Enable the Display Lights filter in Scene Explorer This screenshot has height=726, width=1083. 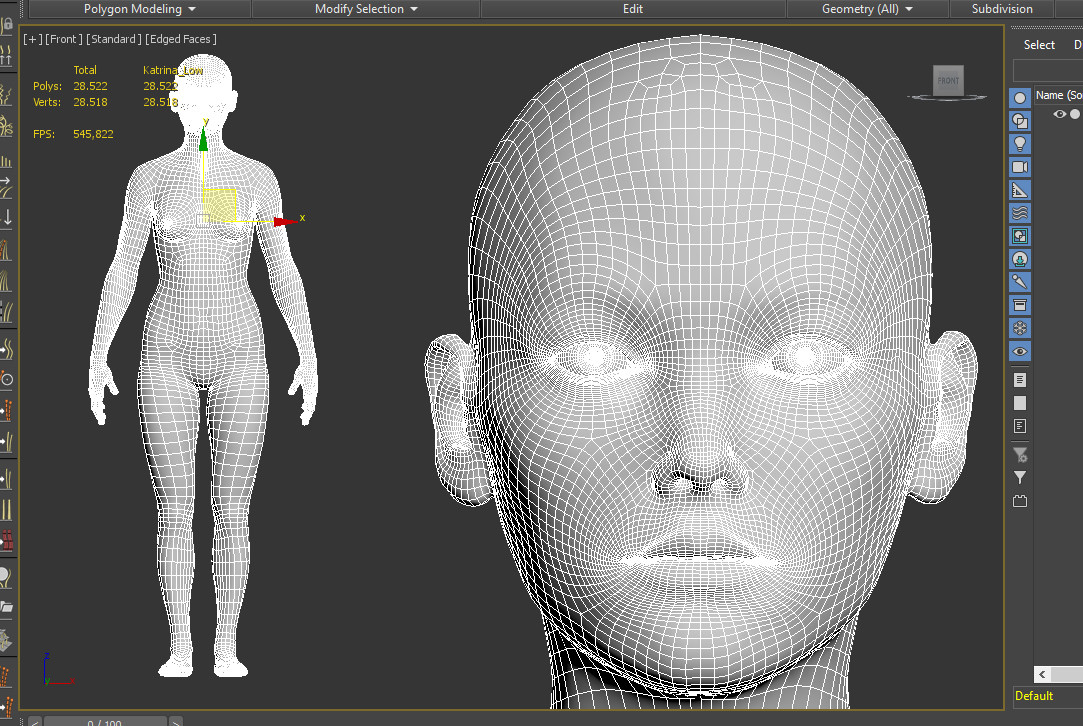[1019, 143]
